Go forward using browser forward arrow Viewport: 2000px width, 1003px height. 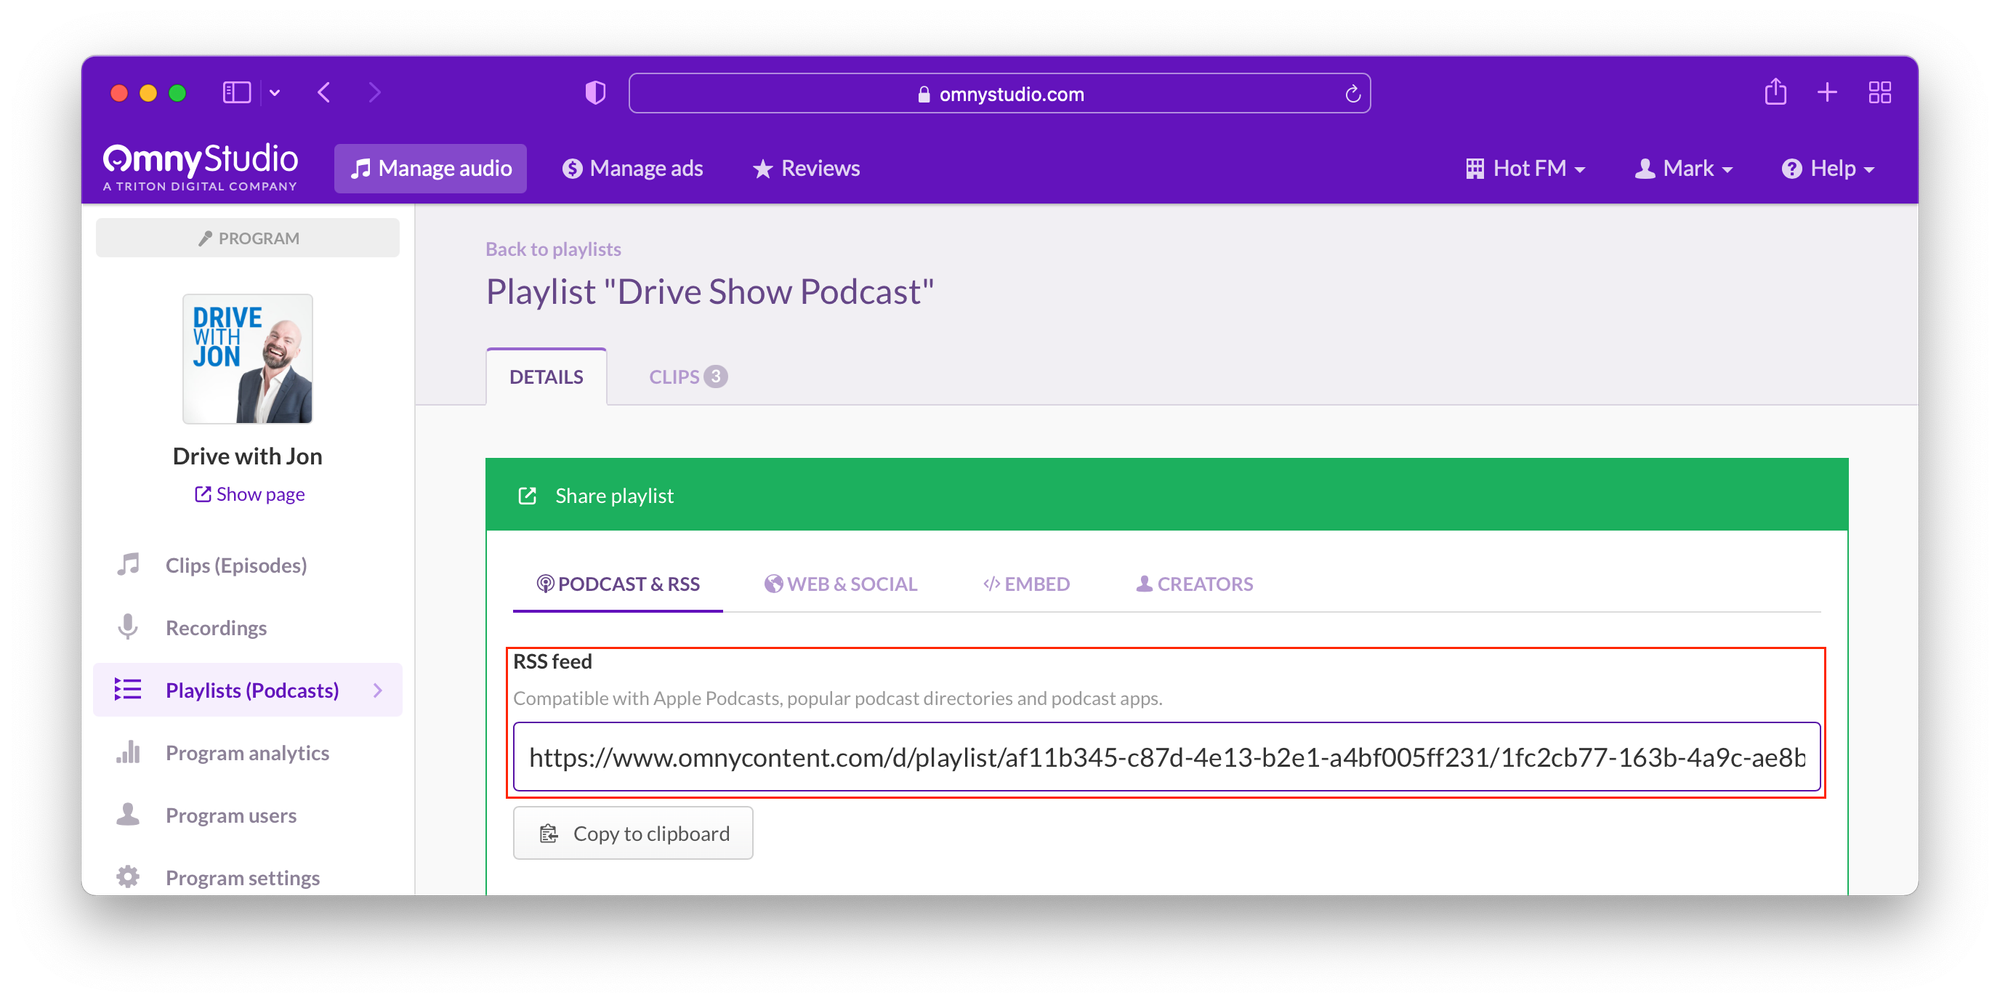[375, 93]
